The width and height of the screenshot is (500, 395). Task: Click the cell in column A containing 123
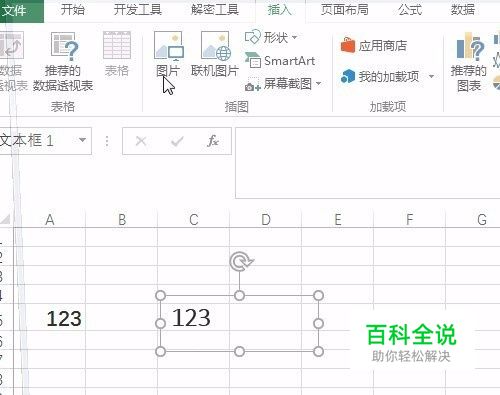[x=50, y=318]
